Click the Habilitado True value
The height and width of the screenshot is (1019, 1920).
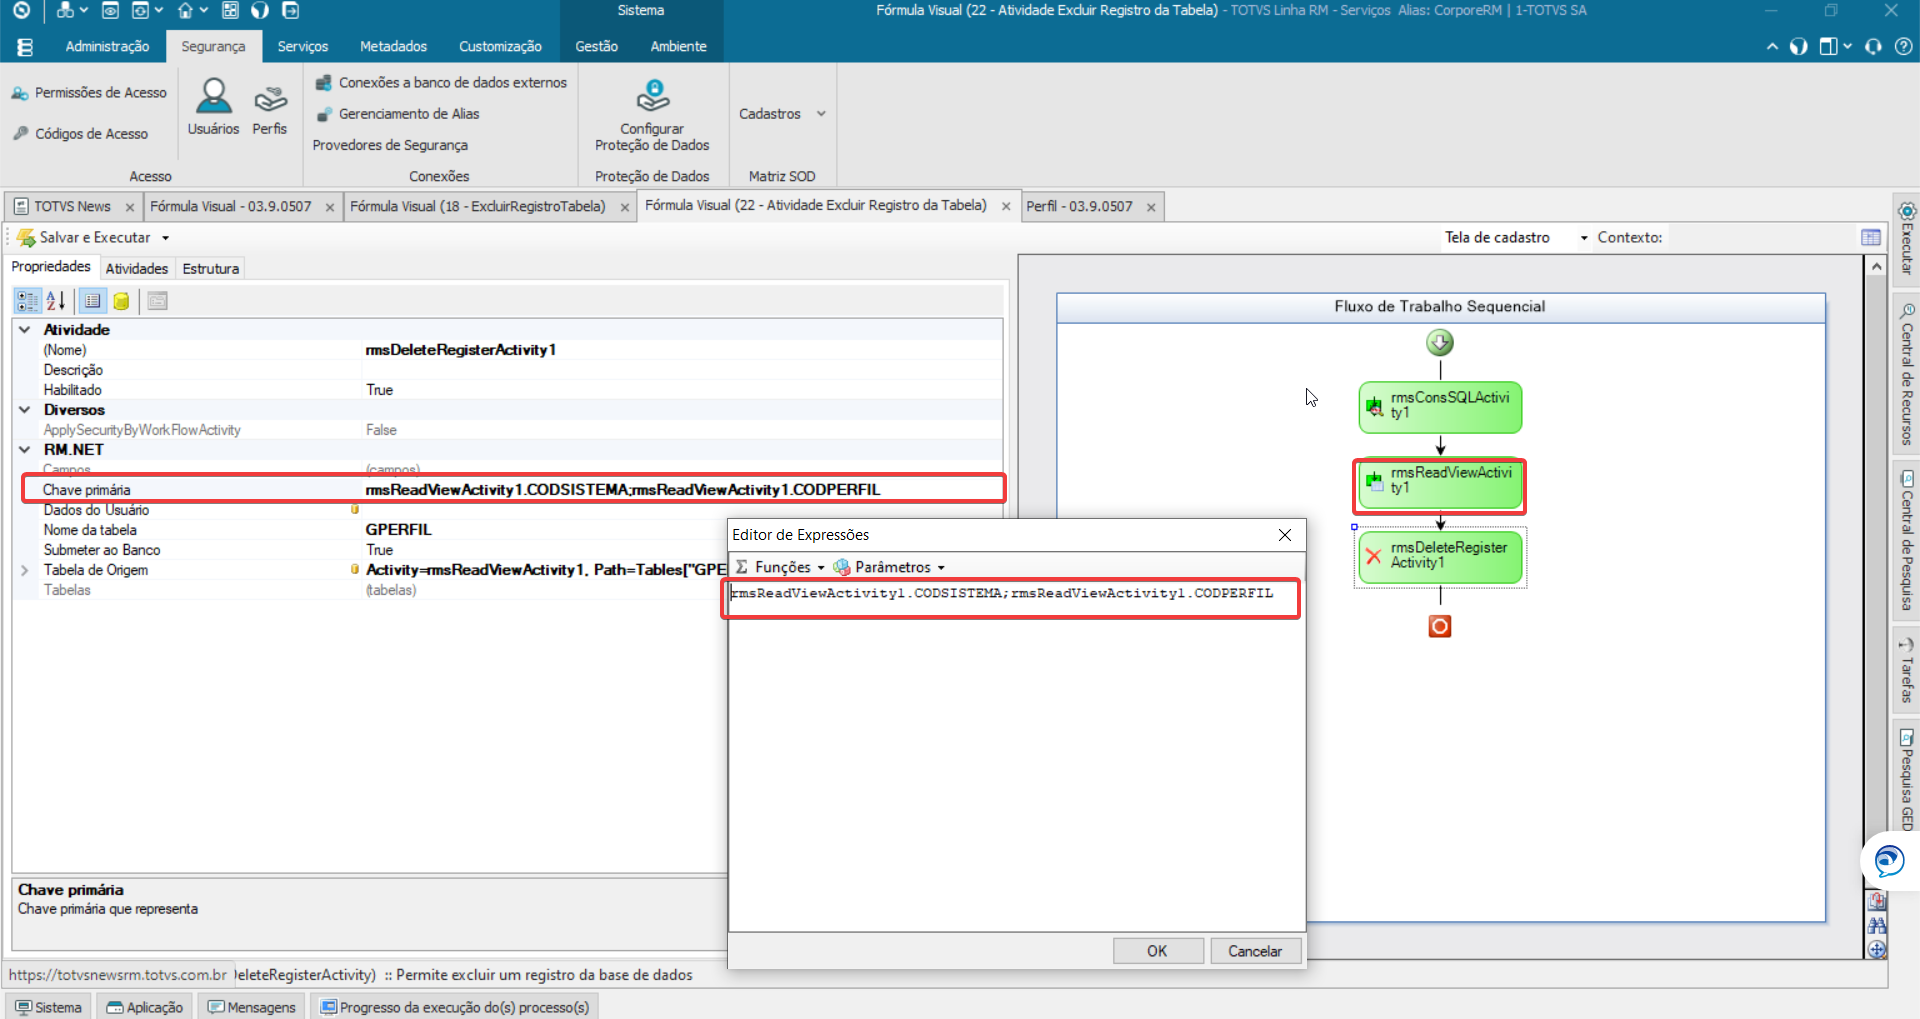[x=380, y=390]
